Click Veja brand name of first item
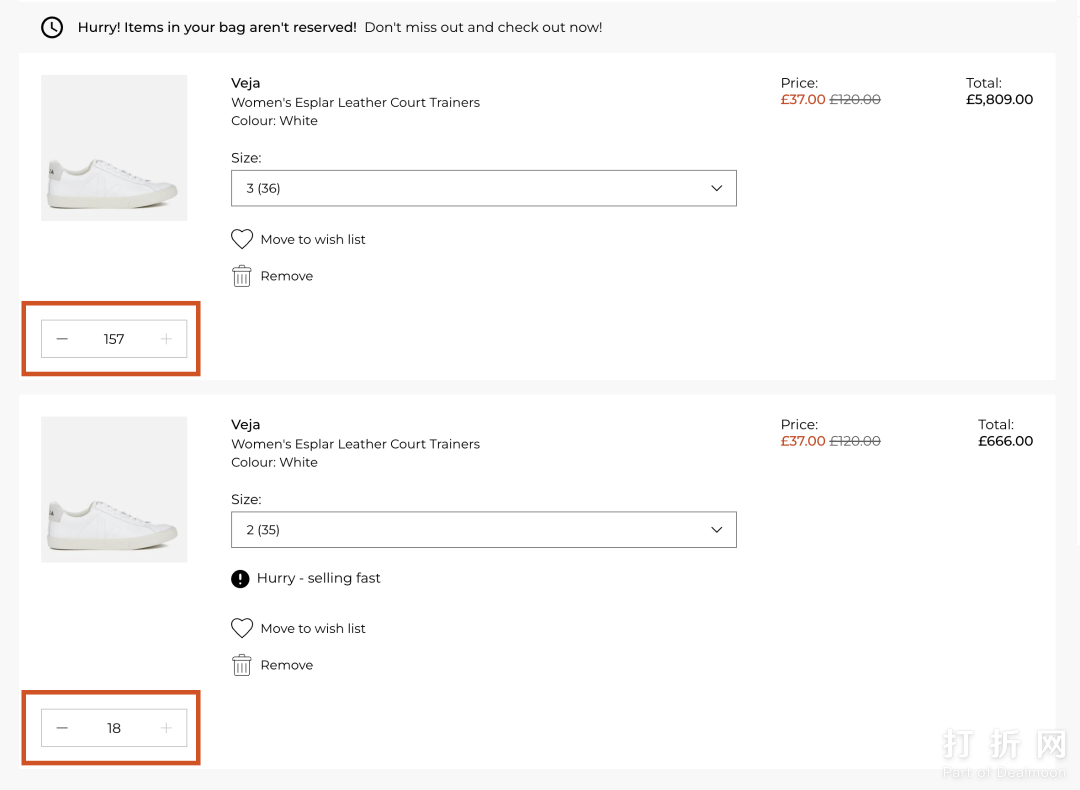1080x790 pixels. tap(245, 83)
